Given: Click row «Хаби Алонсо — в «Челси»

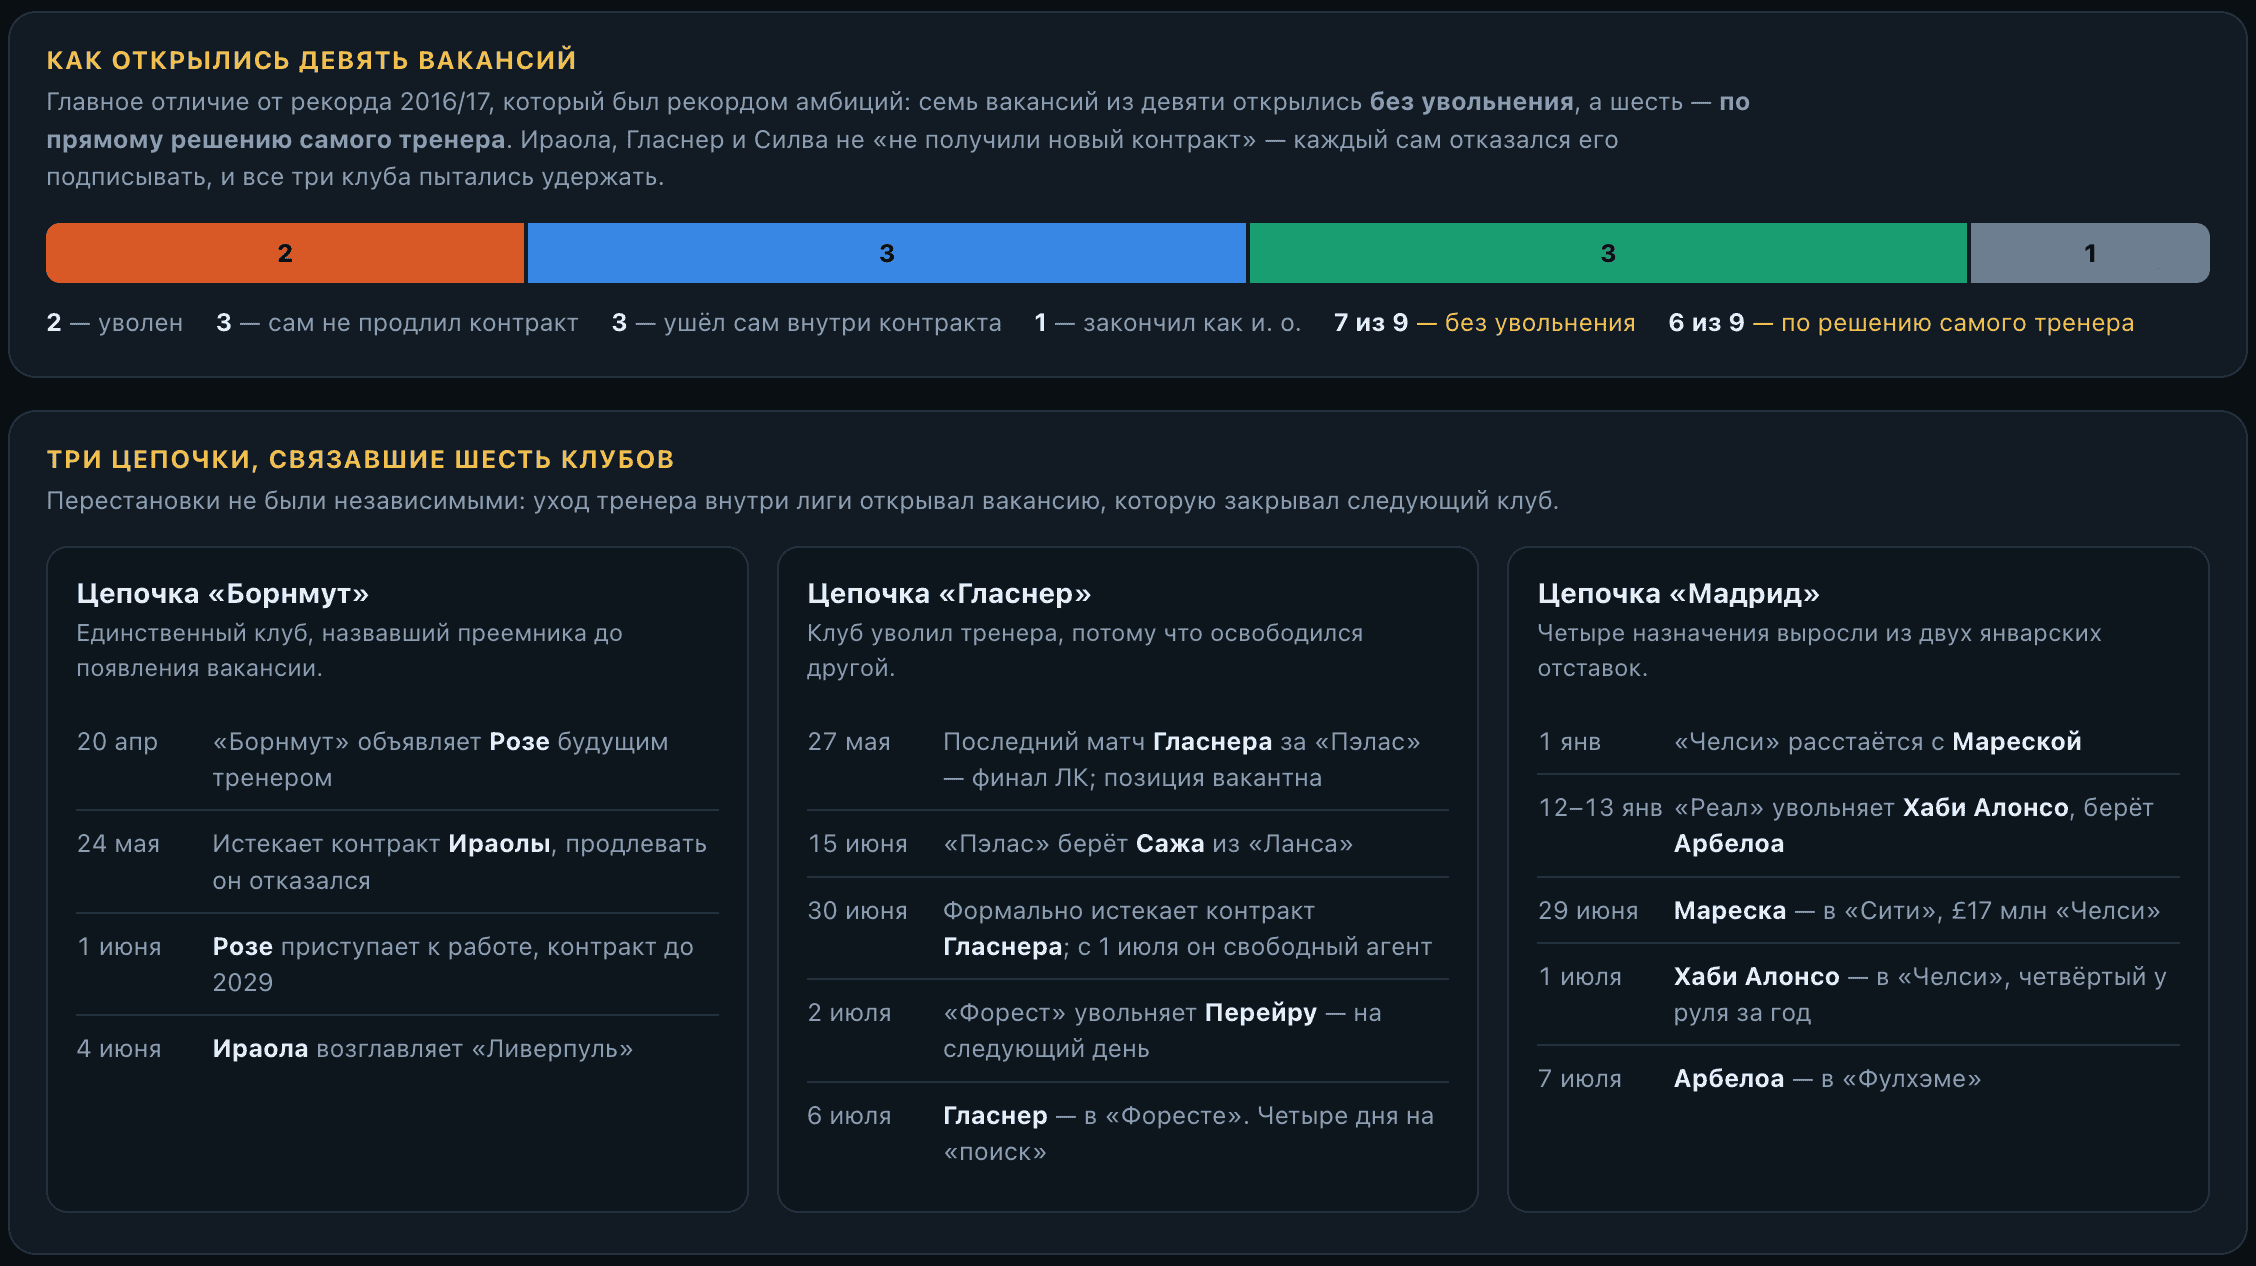Looking at the screenshot, I should tap(1859, 994).
